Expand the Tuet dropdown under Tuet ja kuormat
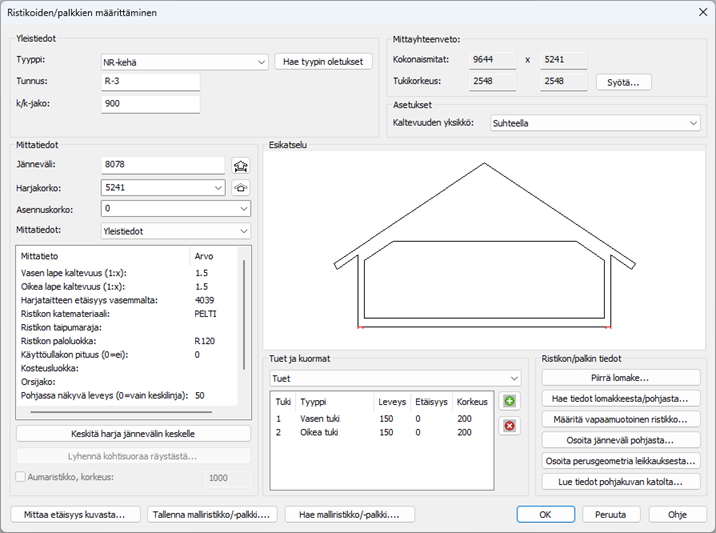This screenshot has width=716, height=533. coord(395,378)
